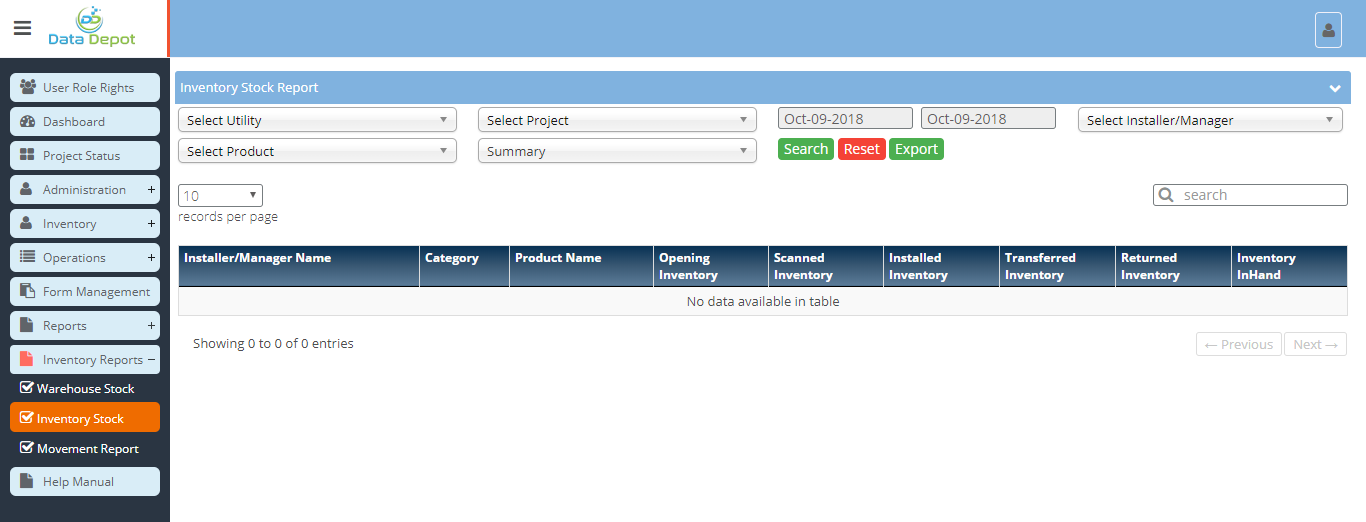Click the green Search button

805,149
